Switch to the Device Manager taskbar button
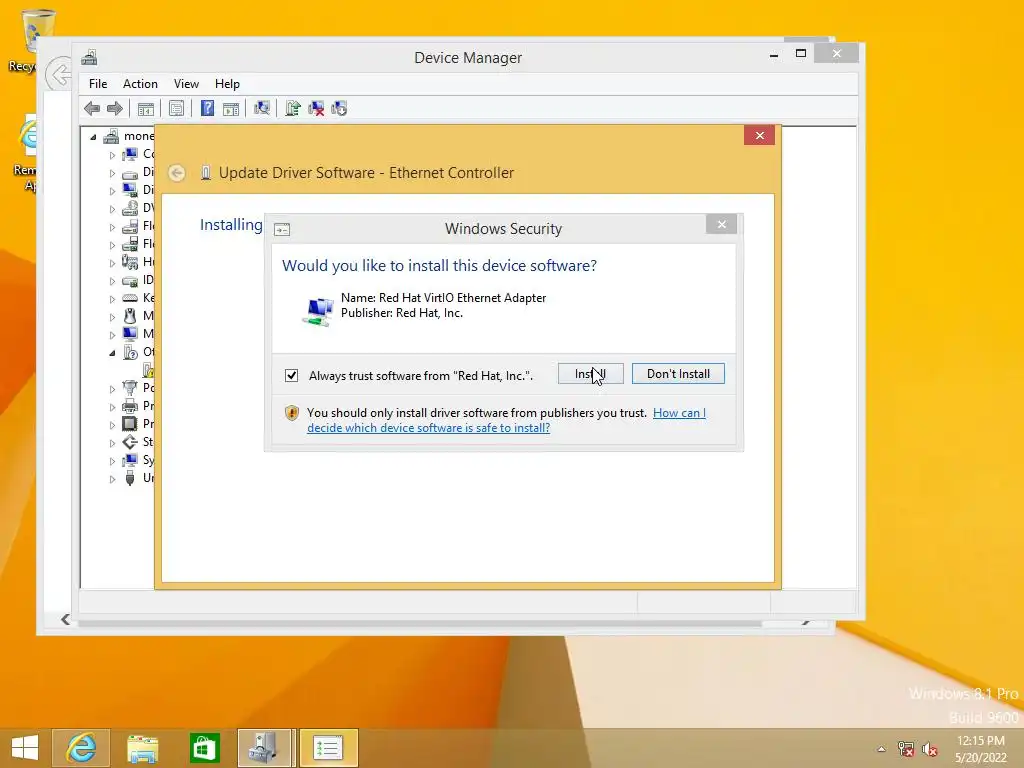1024x768 pixels. (264, 748)
